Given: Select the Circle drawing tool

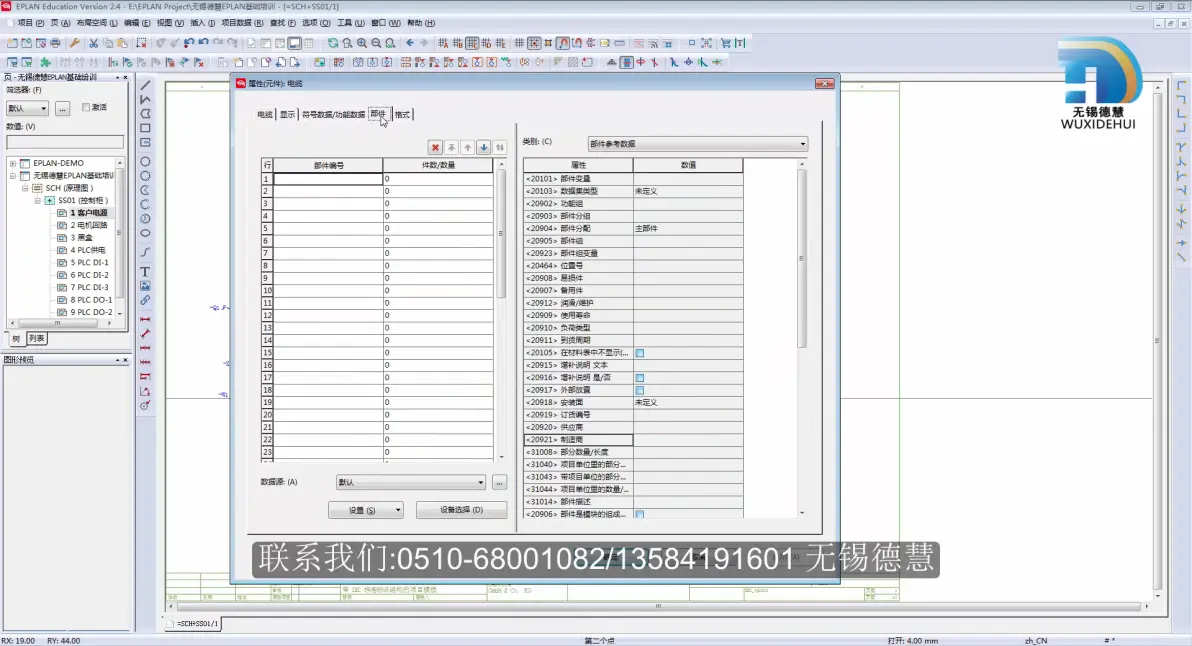Looking at the screenshot, I should (x=145, y=161).
